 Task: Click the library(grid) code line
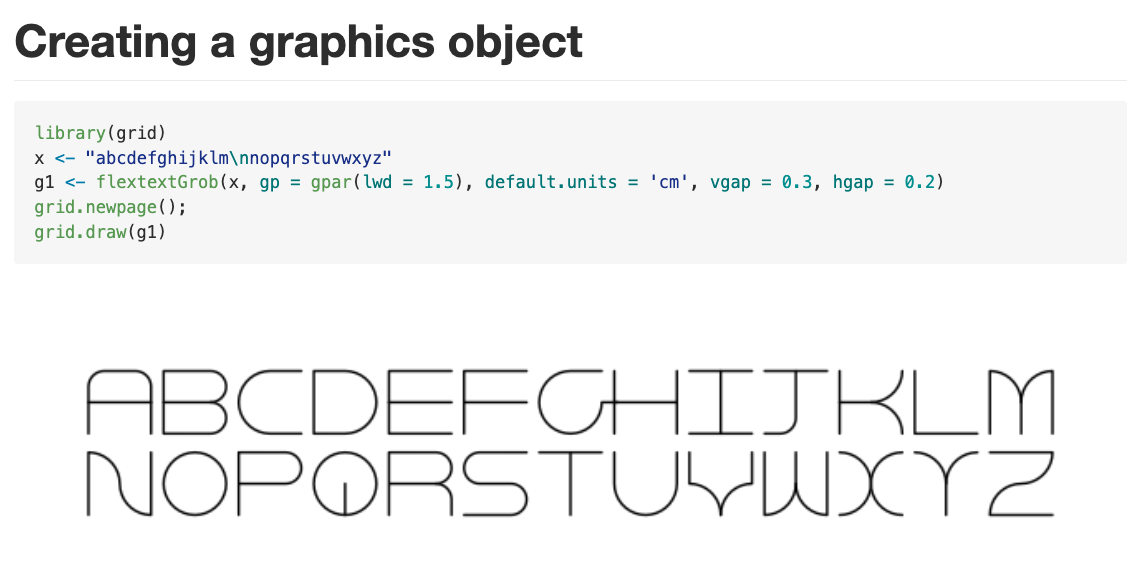tap(100, 133)
